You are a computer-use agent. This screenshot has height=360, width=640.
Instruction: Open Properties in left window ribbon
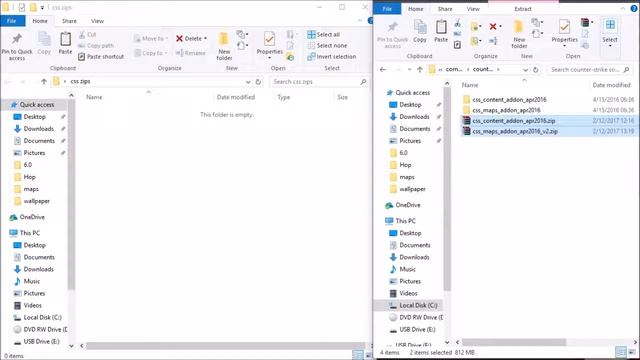(269, 45)
